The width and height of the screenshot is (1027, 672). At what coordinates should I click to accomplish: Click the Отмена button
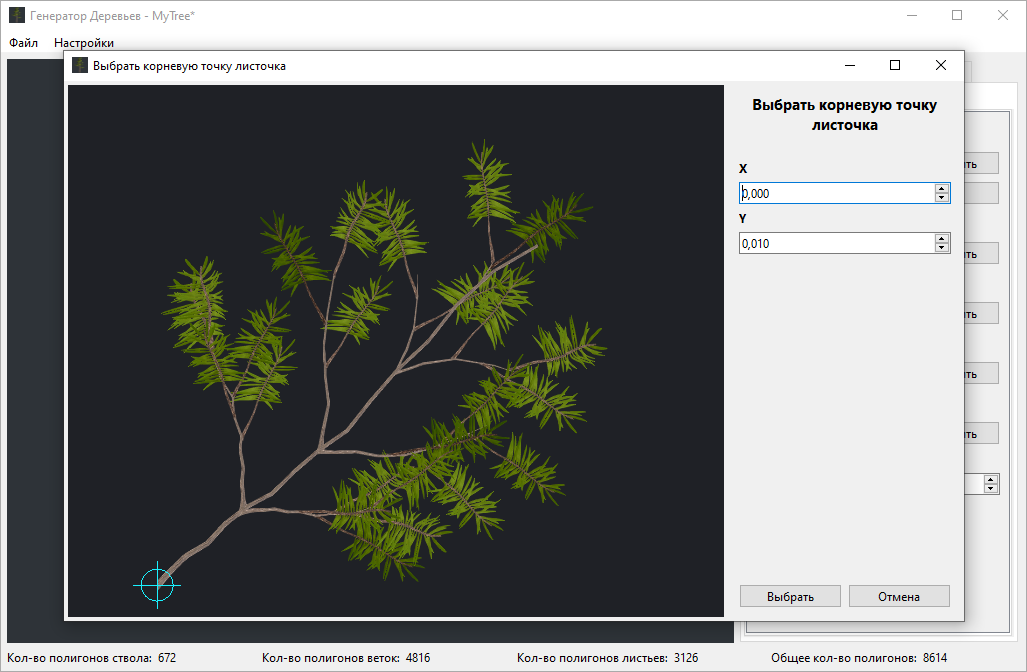click(899, 596)
